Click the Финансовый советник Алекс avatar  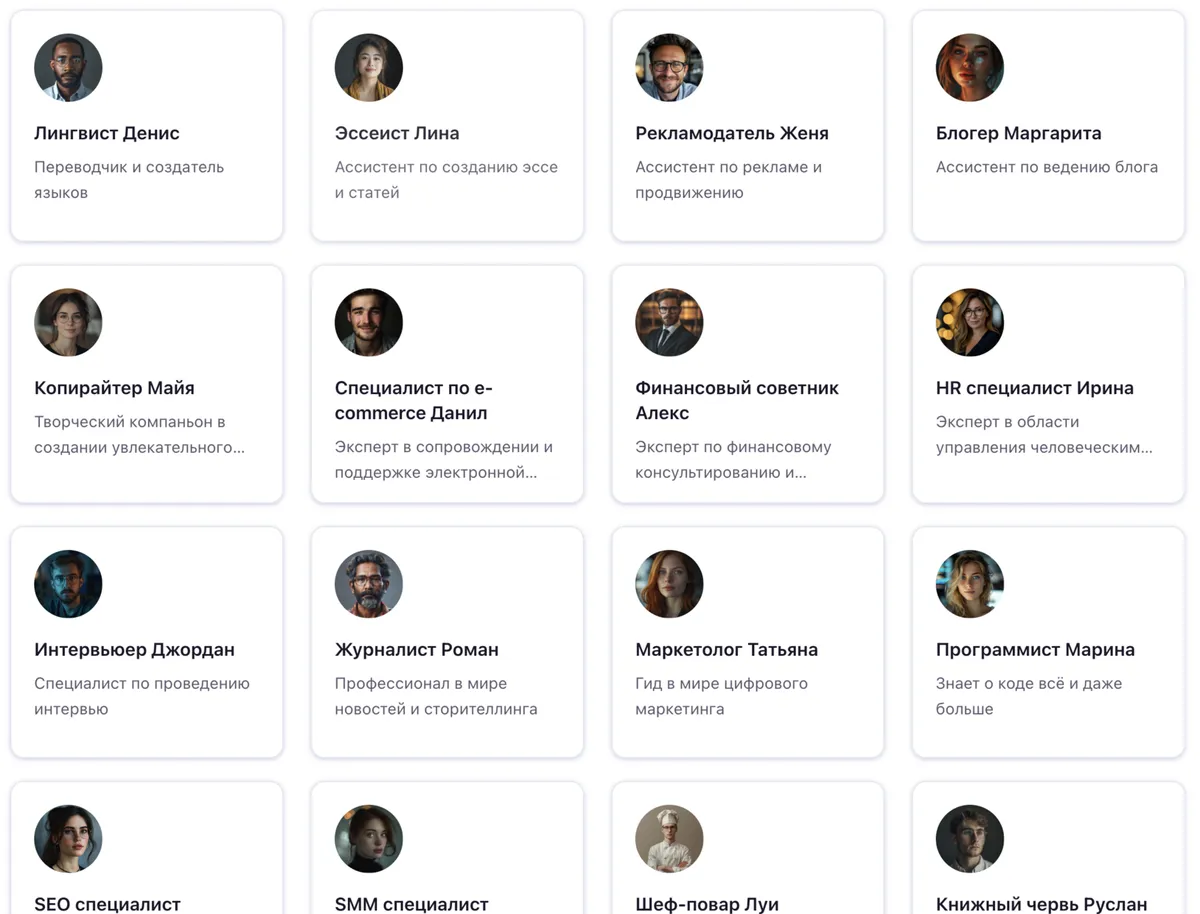(668, 322)
